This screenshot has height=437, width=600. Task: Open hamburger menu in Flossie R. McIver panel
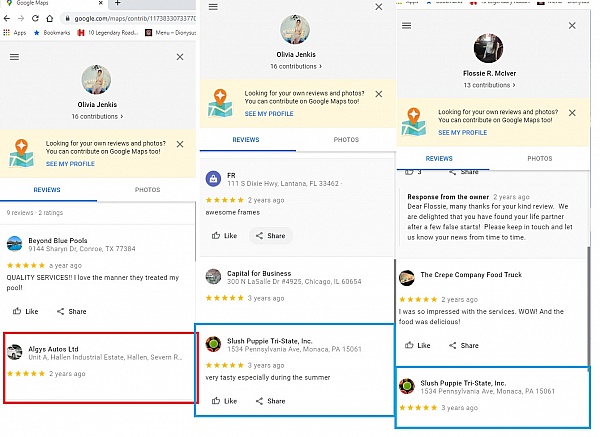[406, 26]
